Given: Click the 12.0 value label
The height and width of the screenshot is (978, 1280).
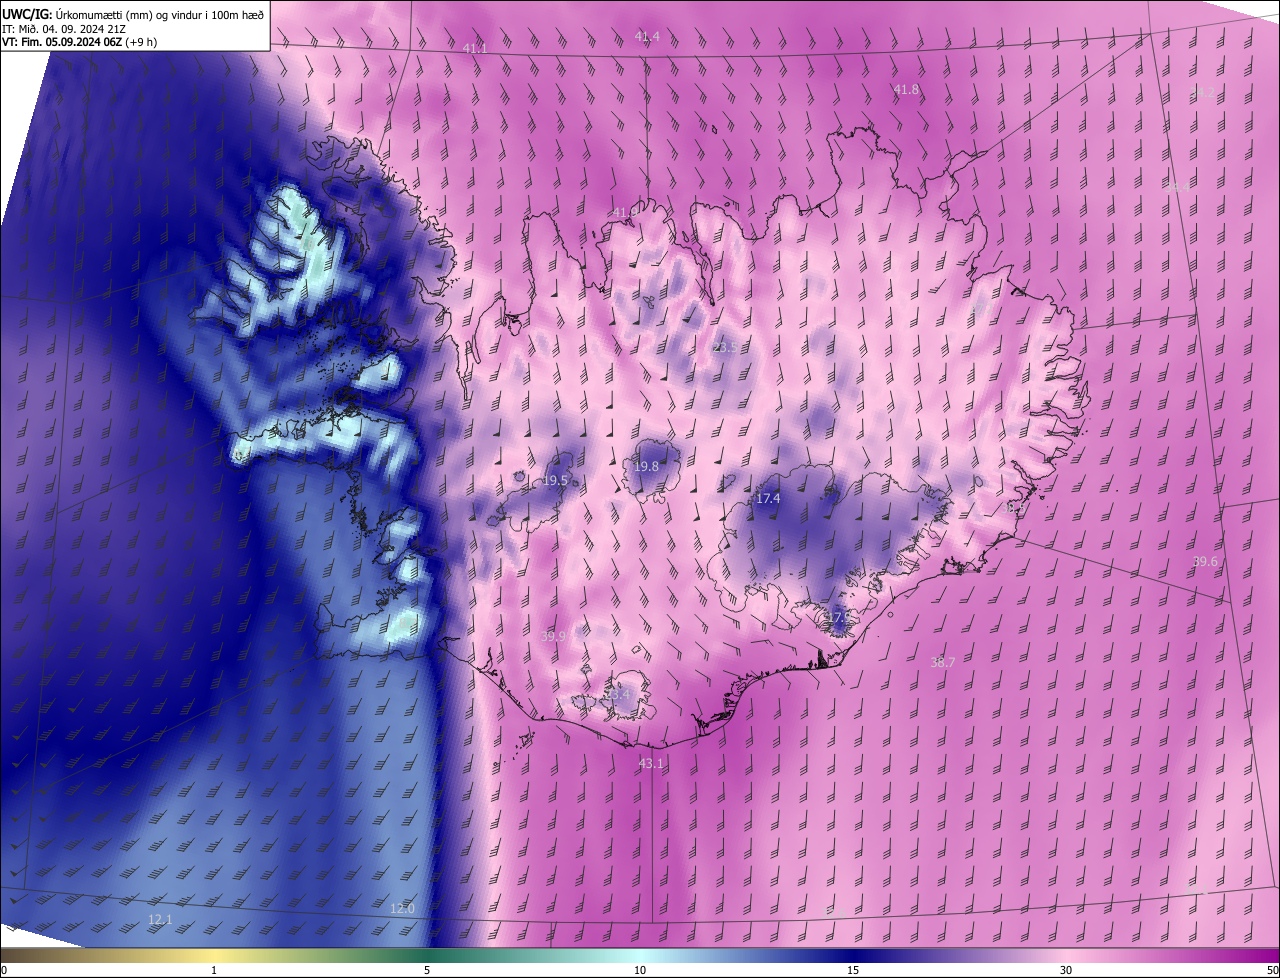Looking at the screenshot, I should tap(402, 909).
